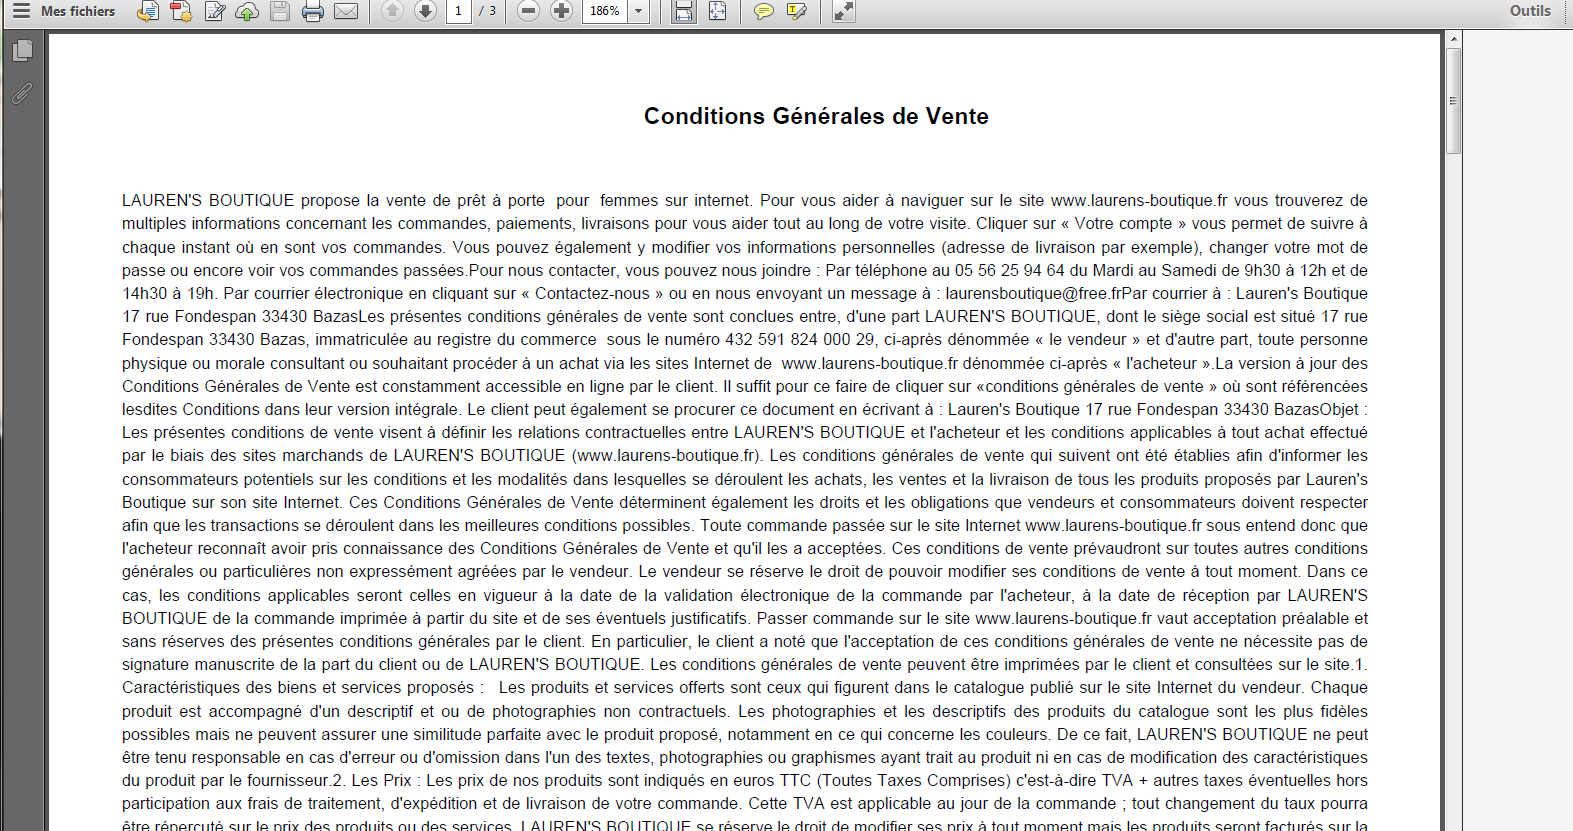Click the scrollbar up arrow
Image resolution: width=1573 pixels, height=831 pixels.
[x=1454, y=39]
